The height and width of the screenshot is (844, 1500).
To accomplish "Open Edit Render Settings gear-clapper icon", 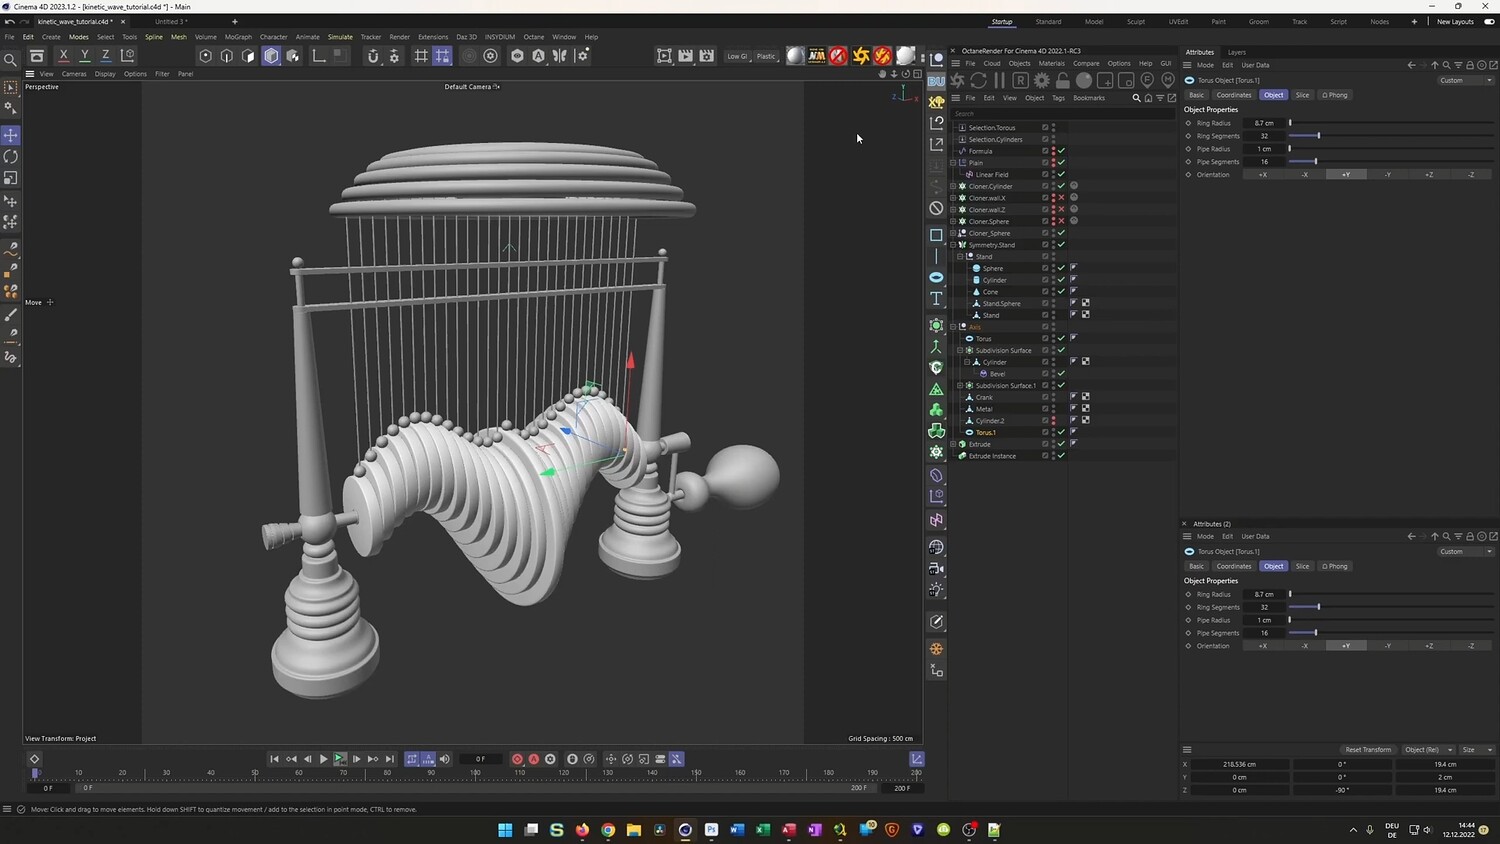I will (x=707, y=56).
